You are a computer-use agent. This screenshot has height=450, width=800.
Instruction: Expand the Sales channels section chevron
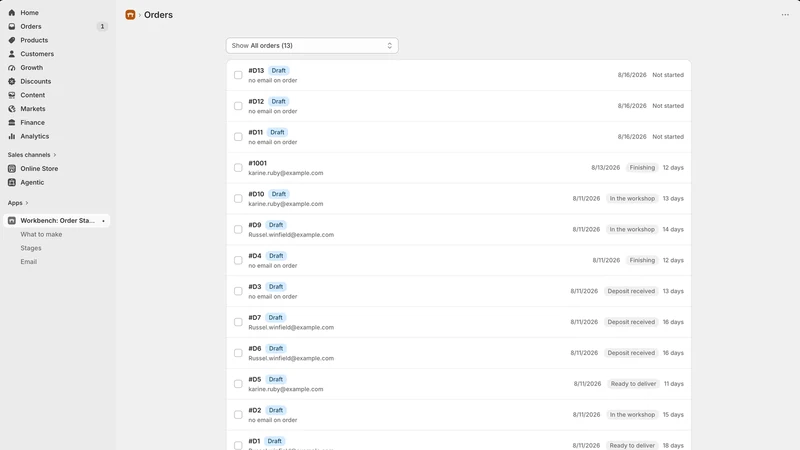pyautogui.click(x=55, y=155)
